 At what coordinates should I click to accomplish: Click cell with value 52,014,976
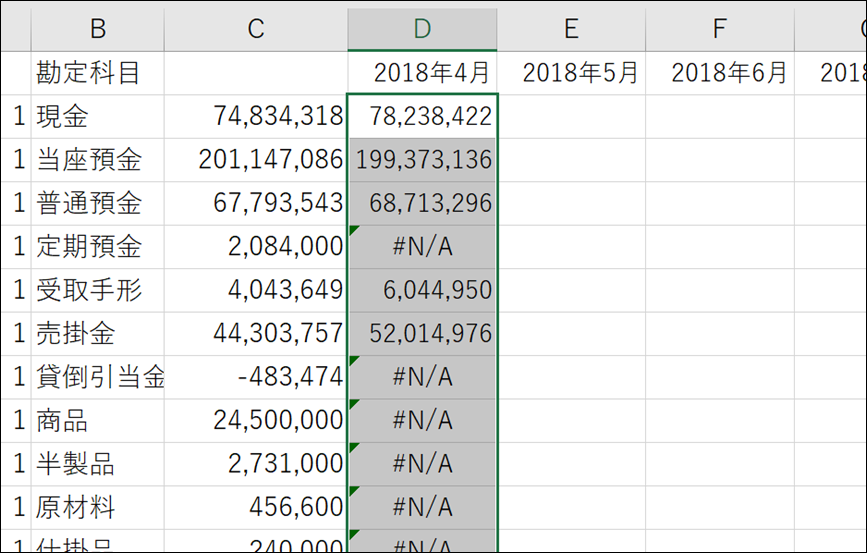click(x=422, y=333)
